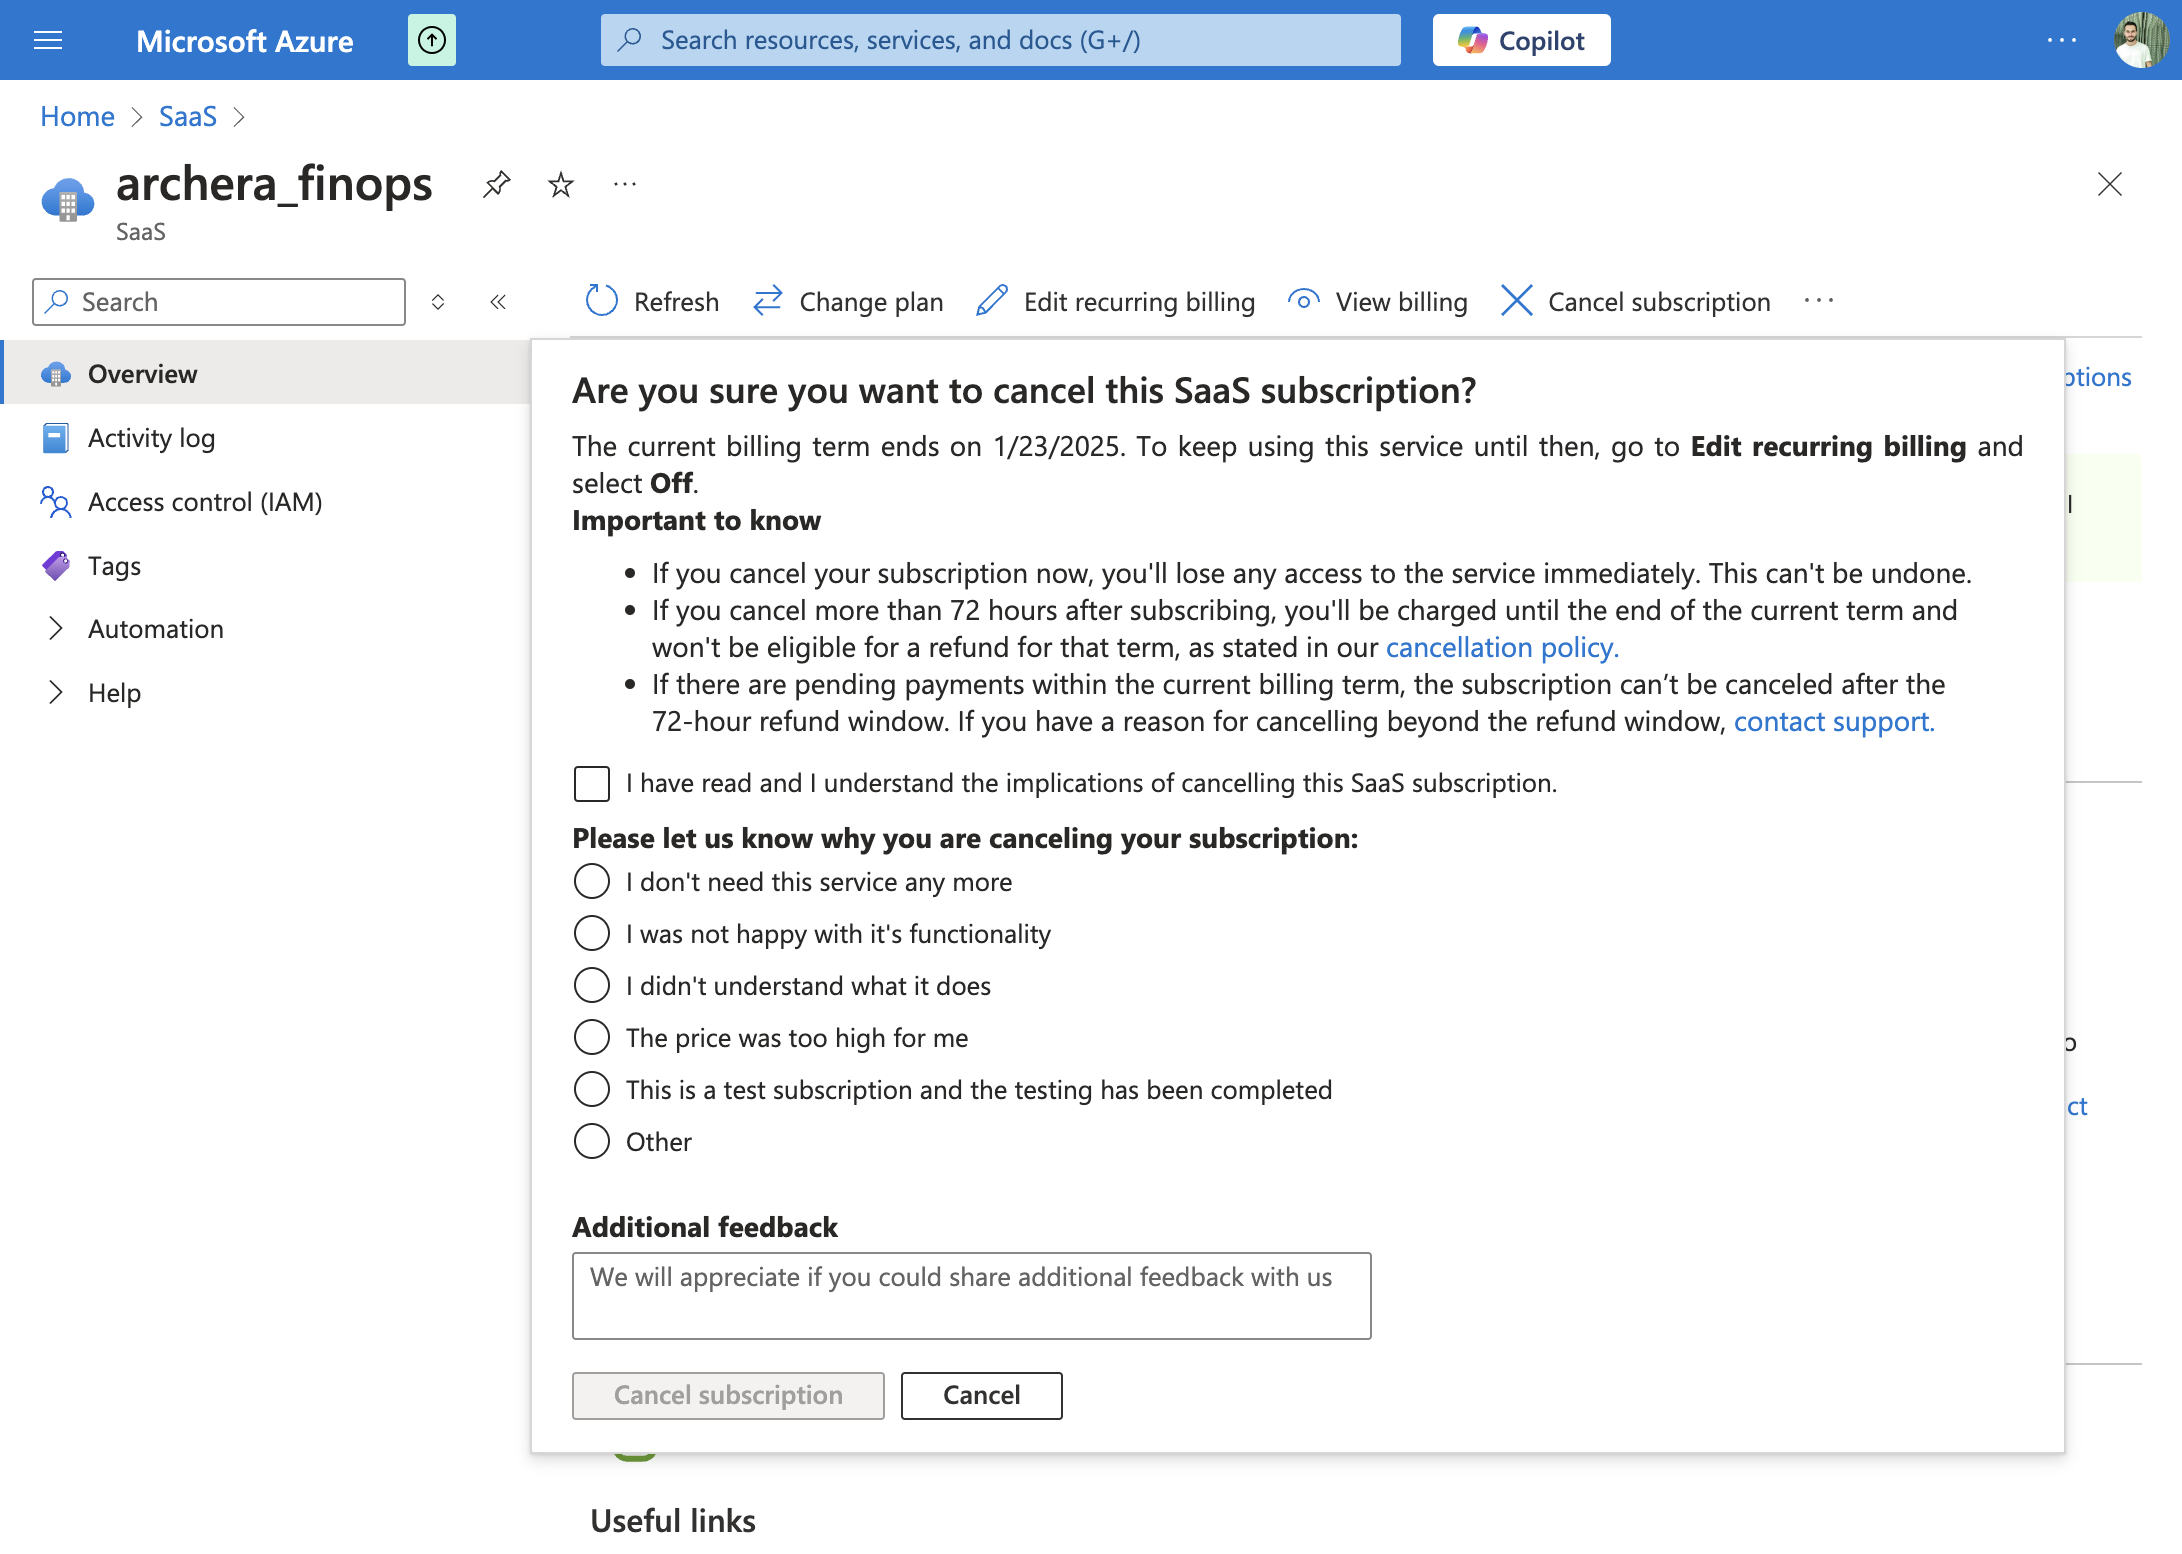Open the user account avatar

pos(2140,40)
